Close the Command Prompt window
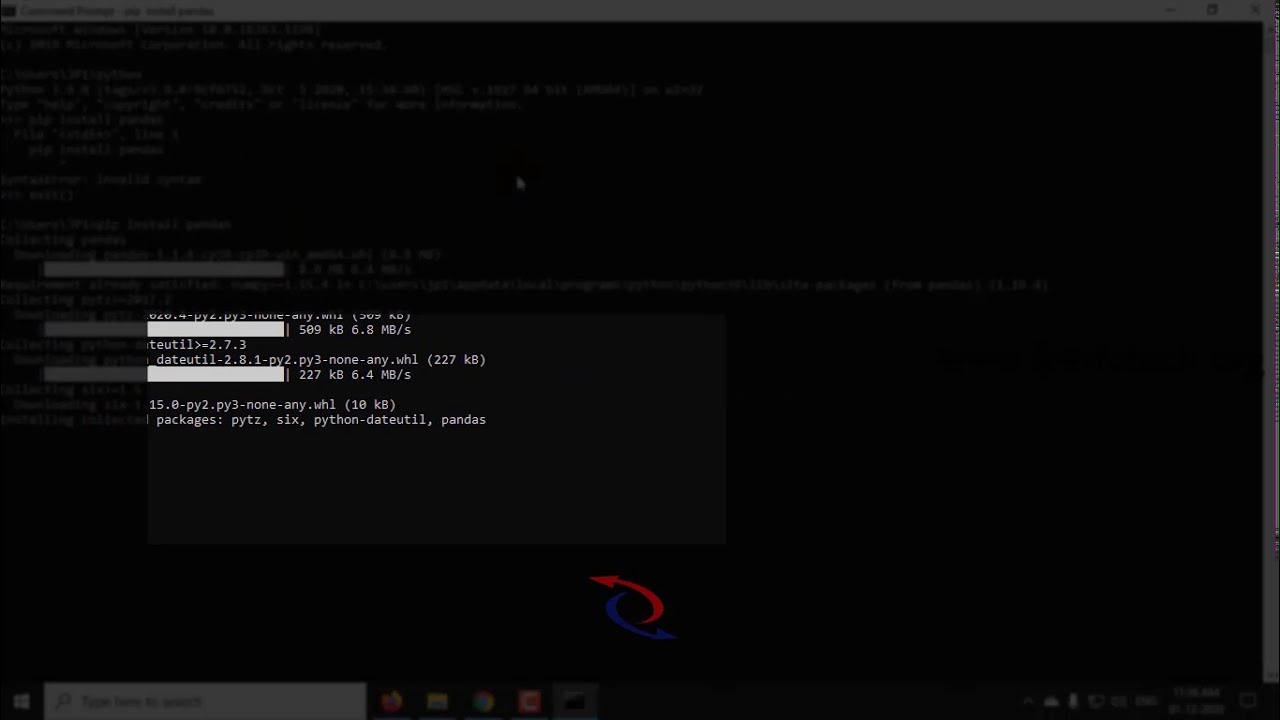 1256,10
